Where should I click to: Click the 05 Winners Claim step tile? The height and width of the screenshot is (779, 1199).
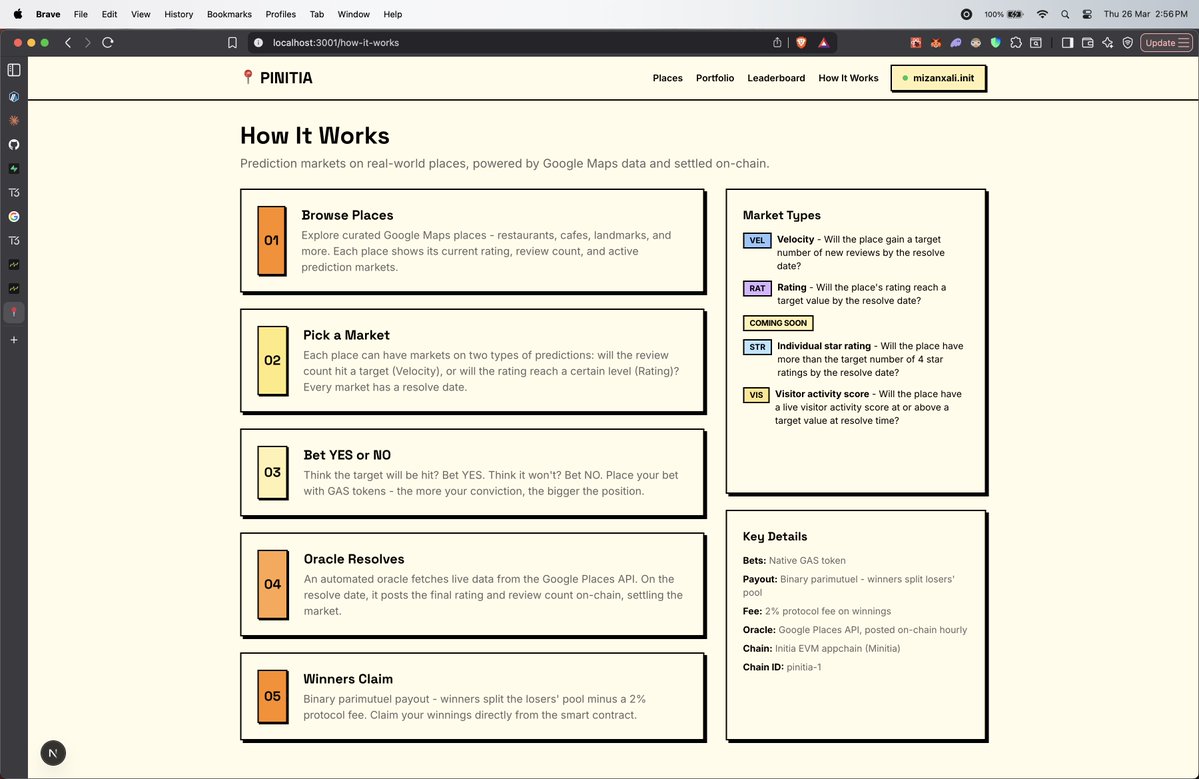(272, 696)
